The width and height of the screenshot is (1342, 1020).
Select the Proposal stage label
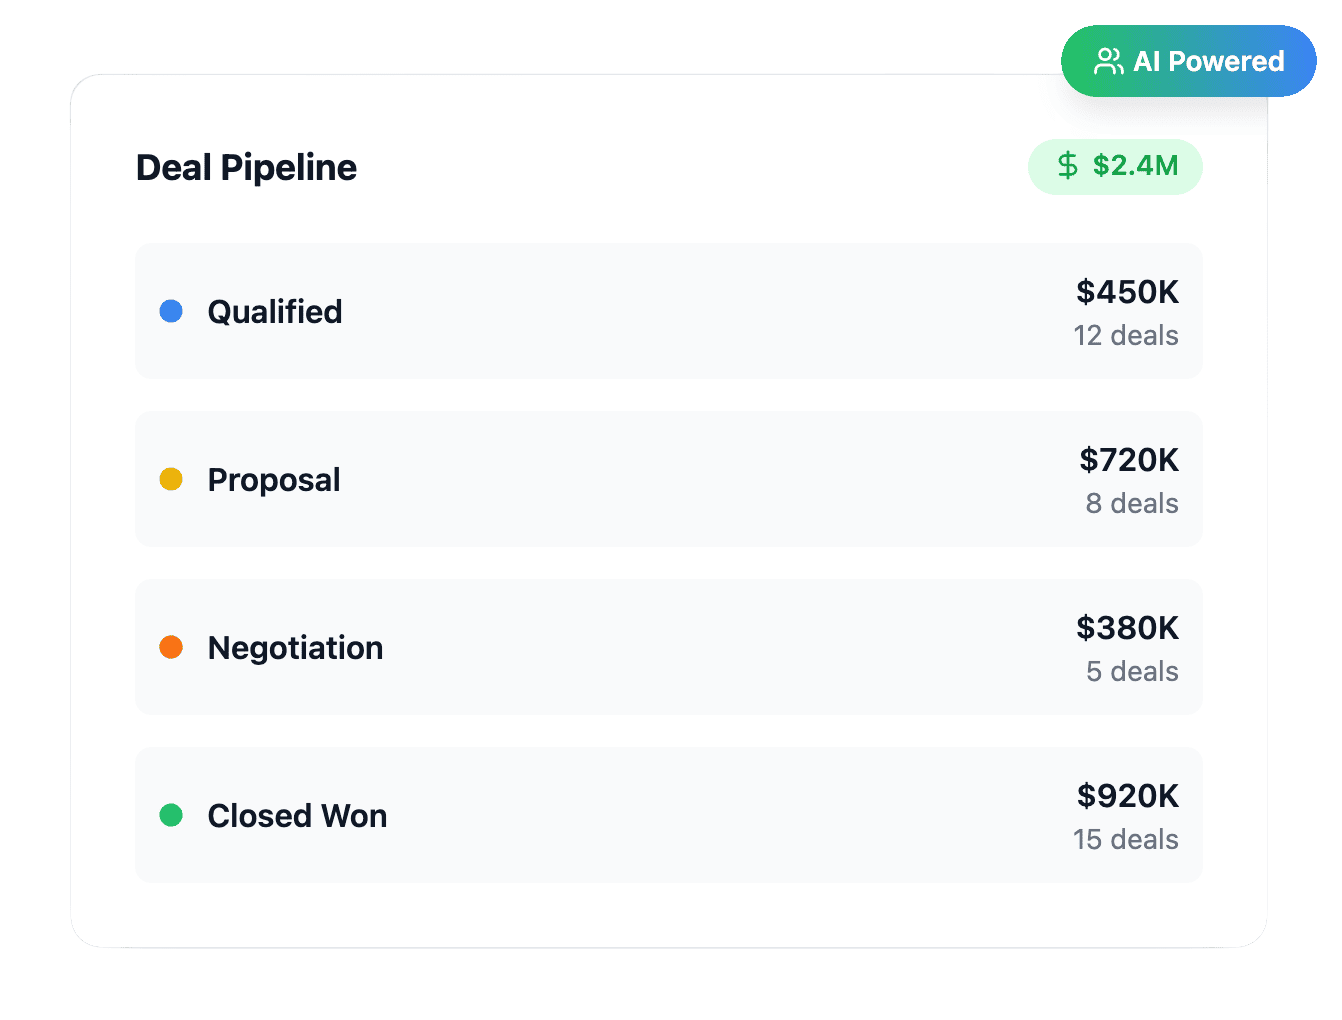click(274, 480)
